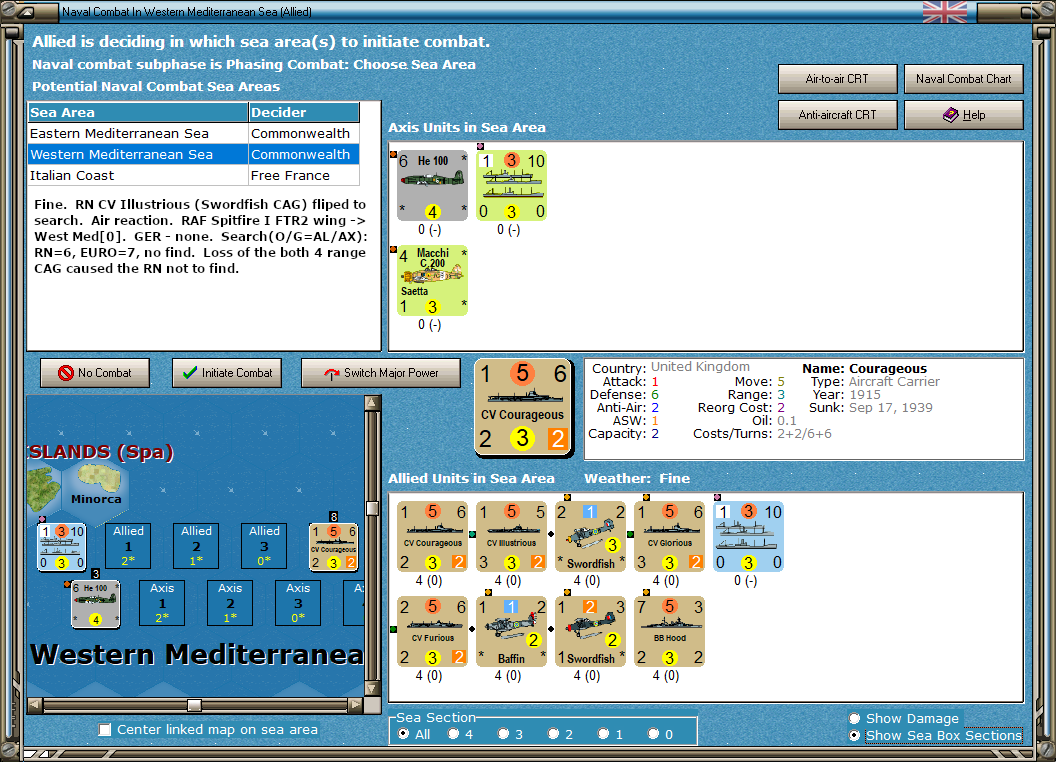
Task: Select the Eastern Mediterranean Sea row
Action: (x=193, y=133)
